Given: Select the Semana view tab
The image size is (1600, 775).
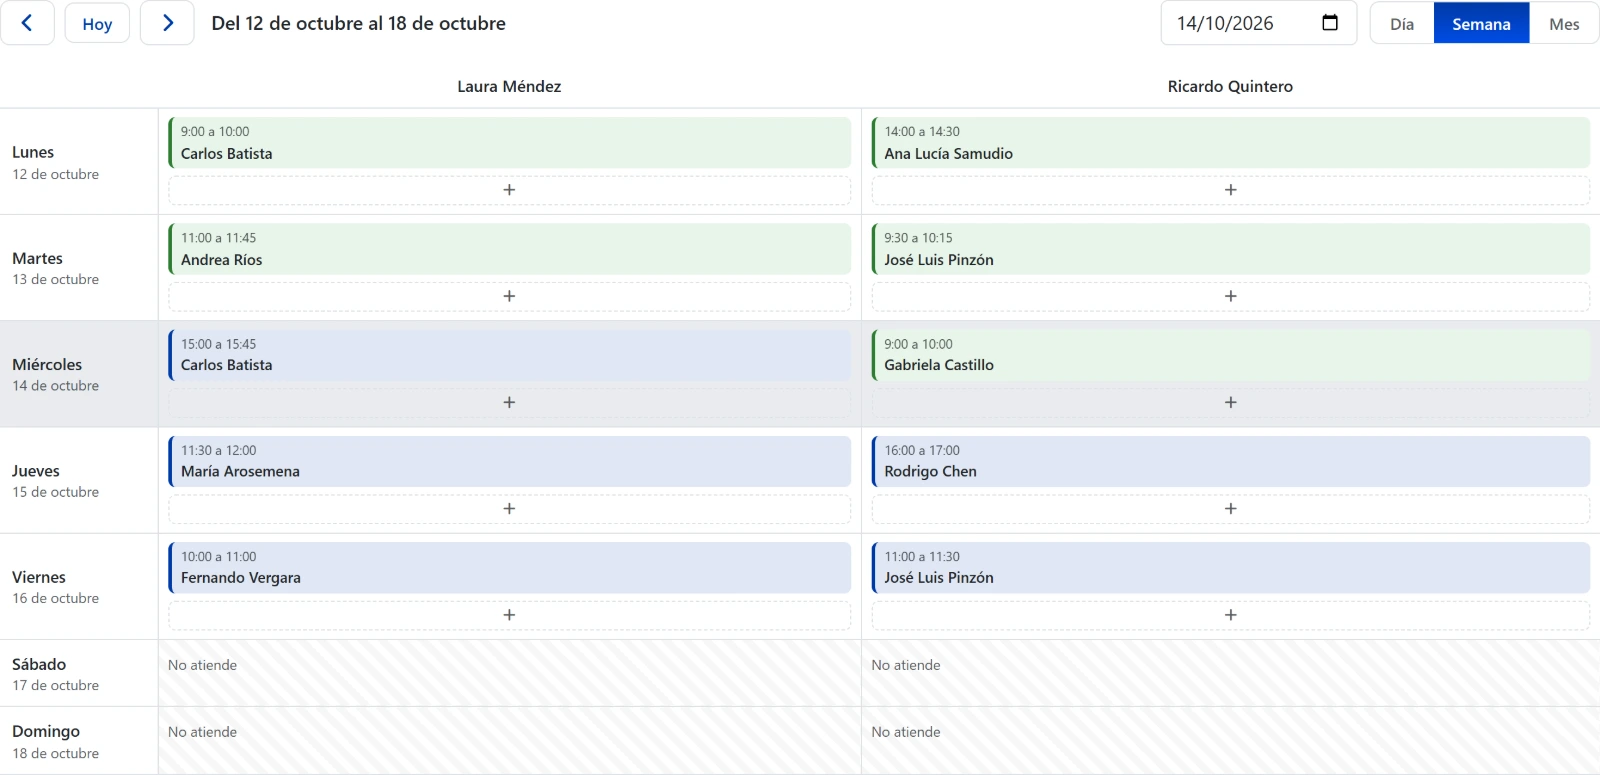Looking at the screenshot, I should [1481, 24].
